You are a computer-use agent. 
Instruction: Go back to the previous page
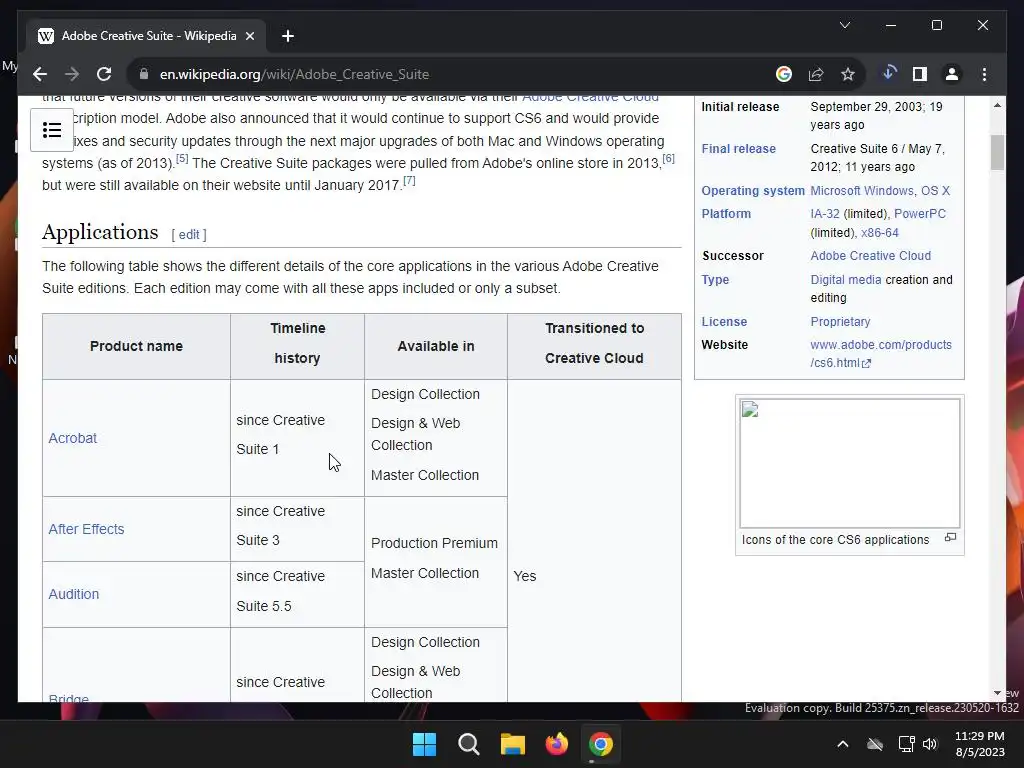(x=40, y=74)
